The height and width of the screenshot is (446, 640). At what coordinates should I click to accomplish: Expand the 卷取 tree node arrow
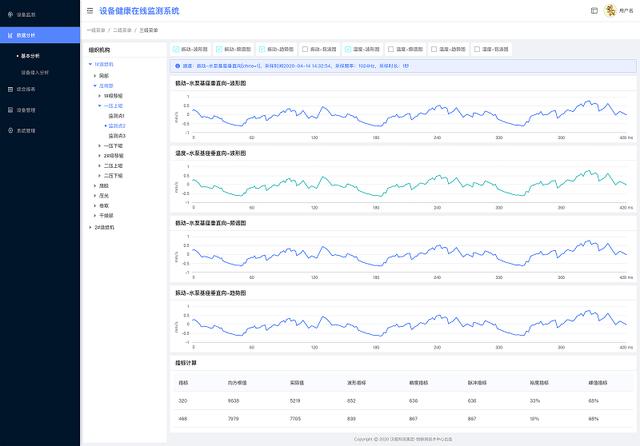coord(95,206)
